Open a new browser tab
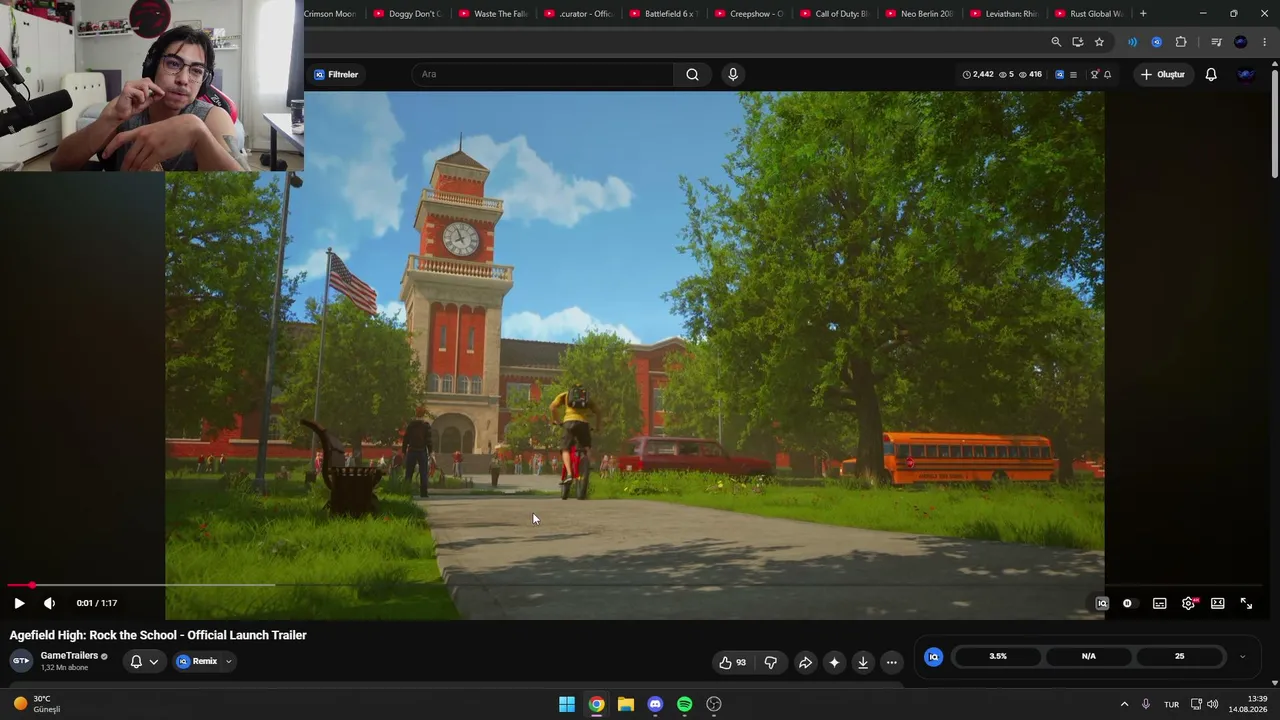1280x720 pixels. 1143,14
